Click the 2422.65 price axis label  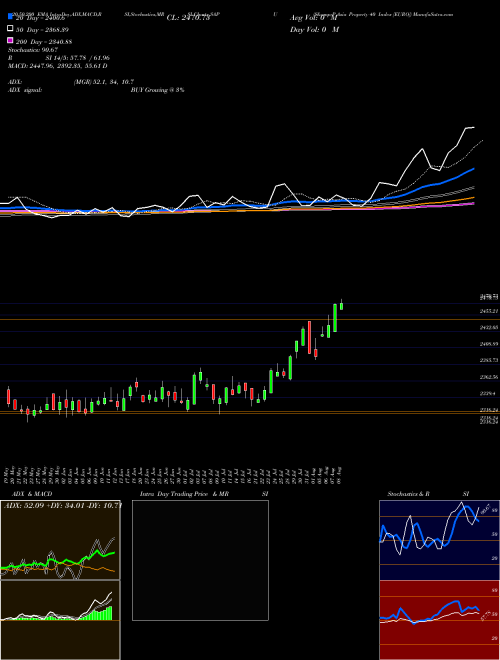(x=489, y=327)
